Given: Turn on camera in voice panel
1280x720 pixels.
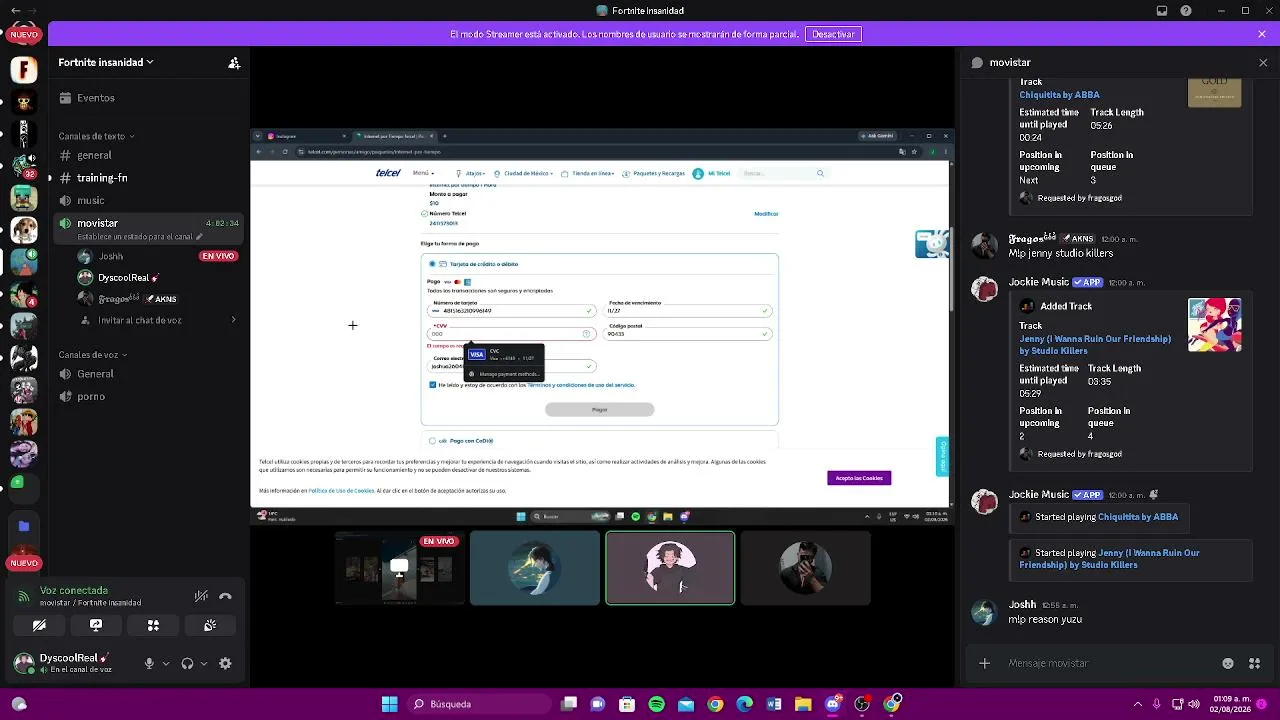Looking at the screenshot, I should pyautogui.click(x=39, y=625).
